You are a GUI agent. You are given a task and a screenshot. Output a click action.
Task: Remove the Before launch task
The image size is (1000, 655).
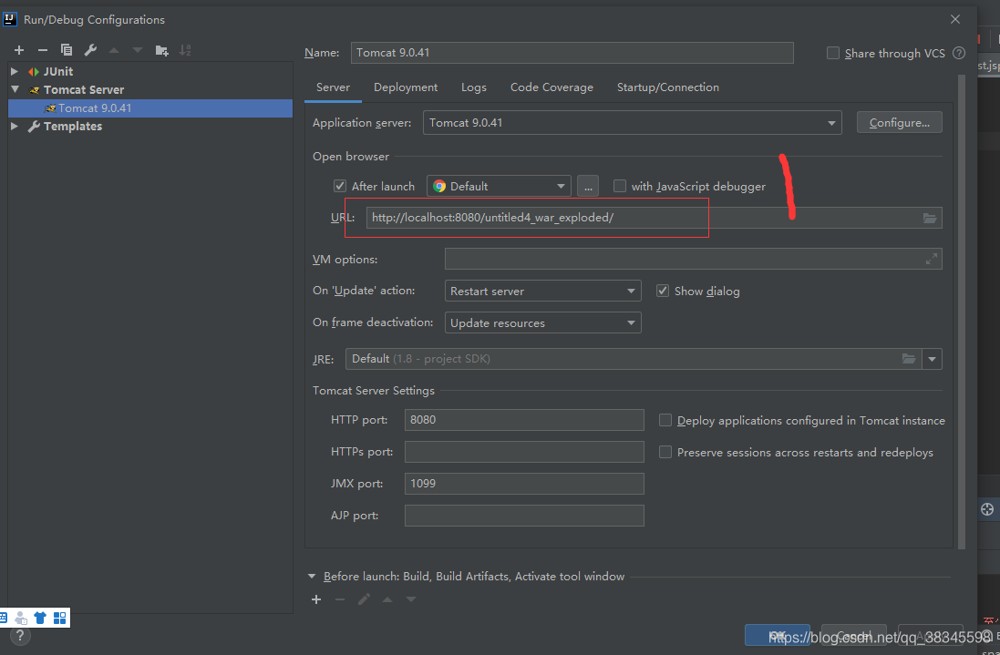(340, 599)
